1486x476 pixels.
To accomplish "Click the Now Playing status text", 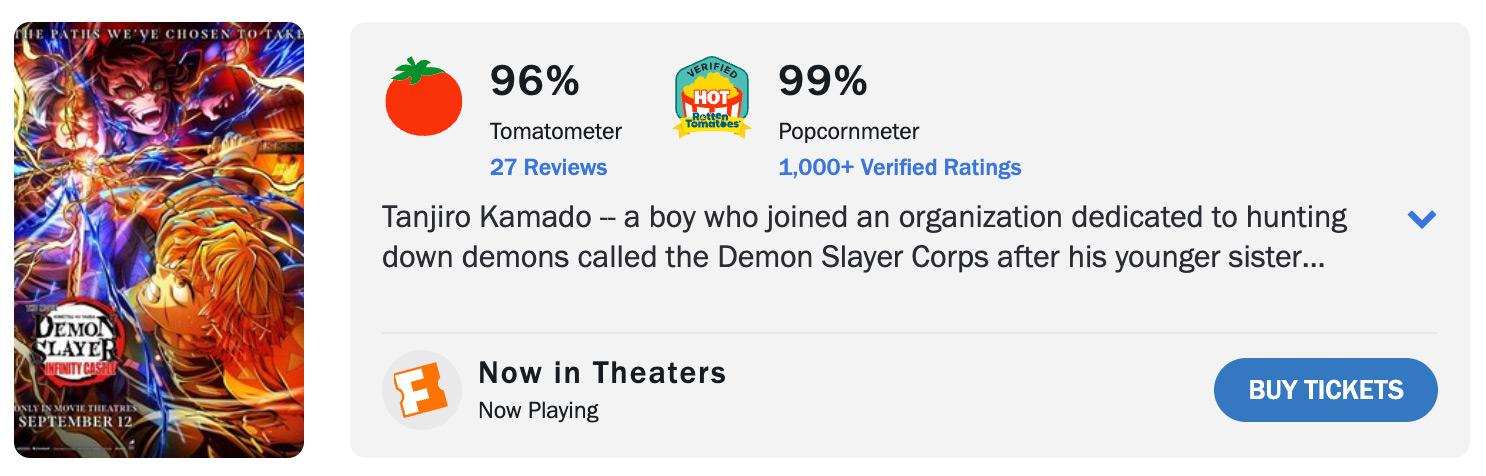I will (538, 410).
